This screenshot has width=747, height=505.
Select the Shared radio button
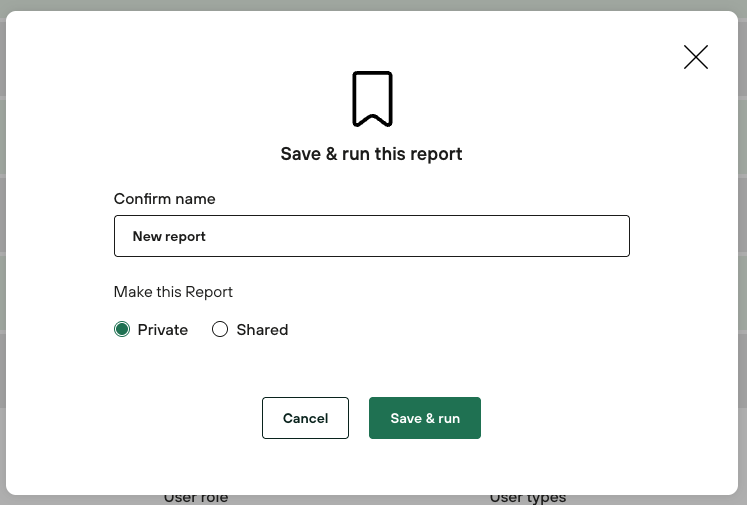[220, 330]
